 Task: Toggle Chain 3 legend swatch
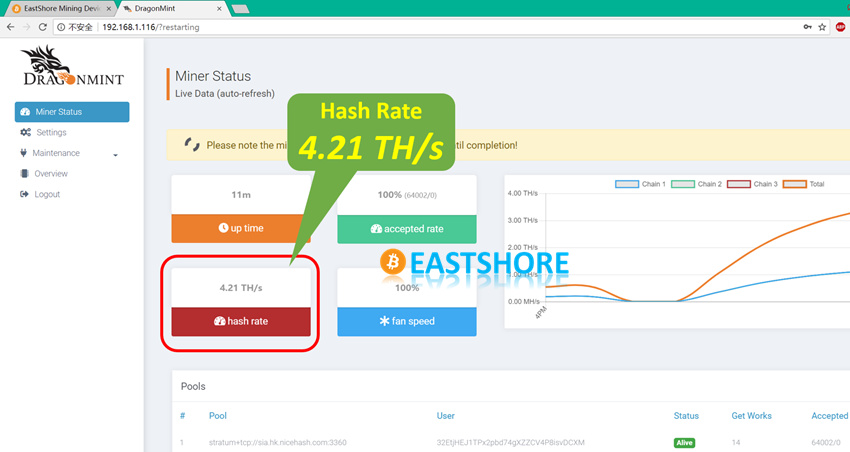point(739,184)
